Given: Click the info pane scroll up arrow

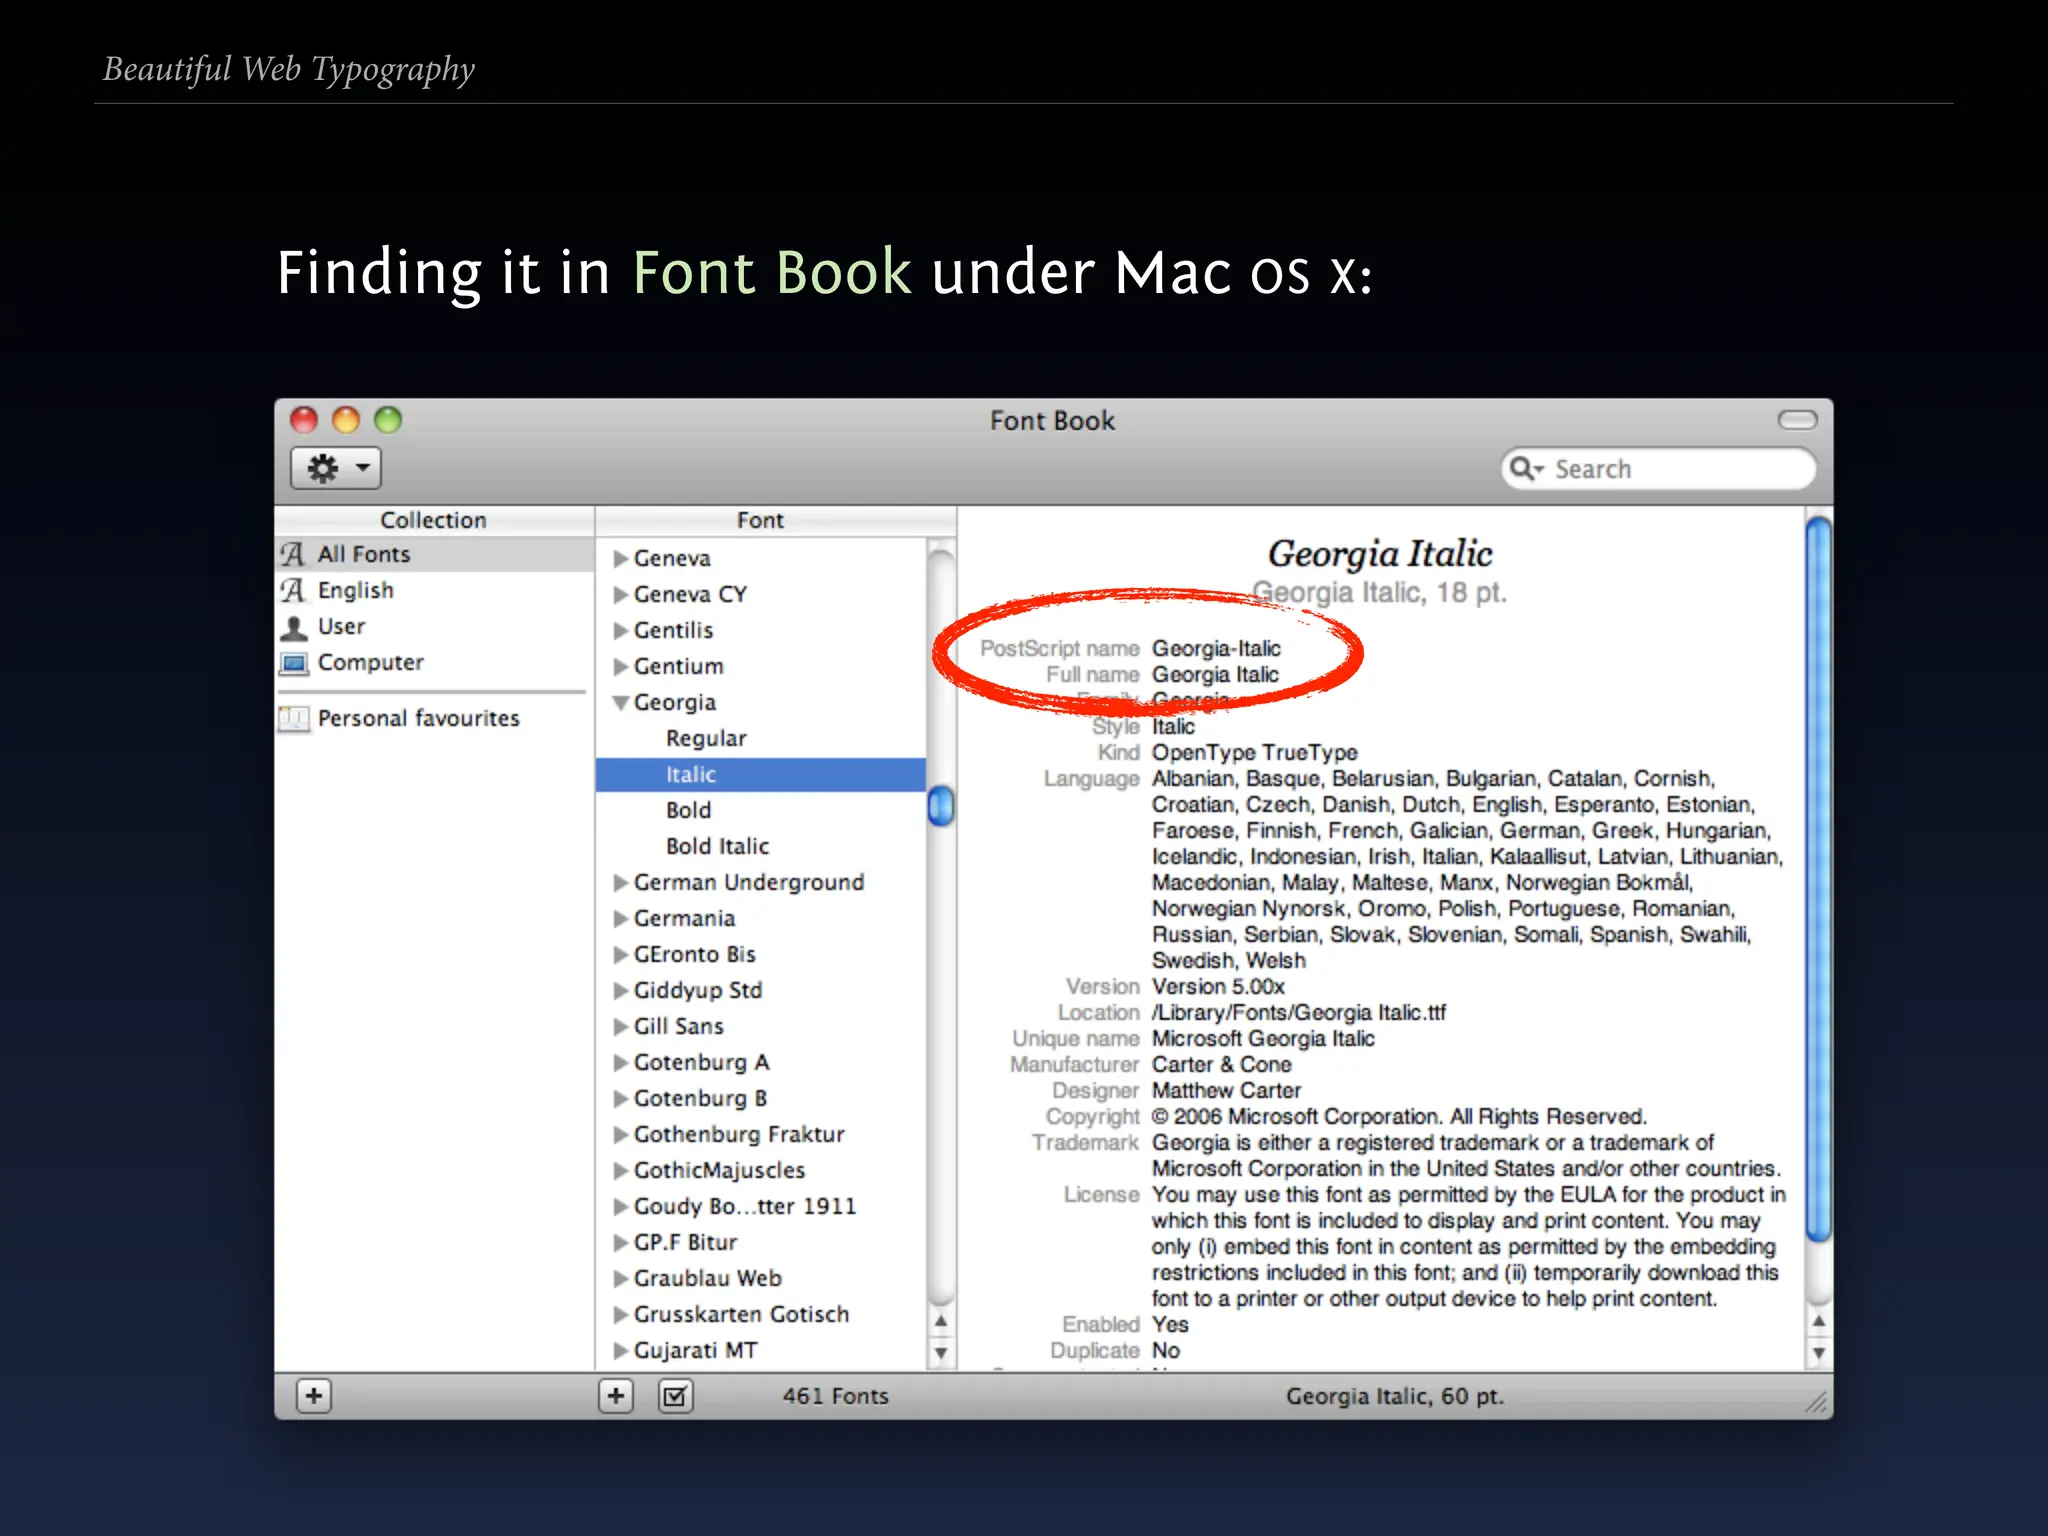Looking at the screenshot, I should tap(1819, 1321).
